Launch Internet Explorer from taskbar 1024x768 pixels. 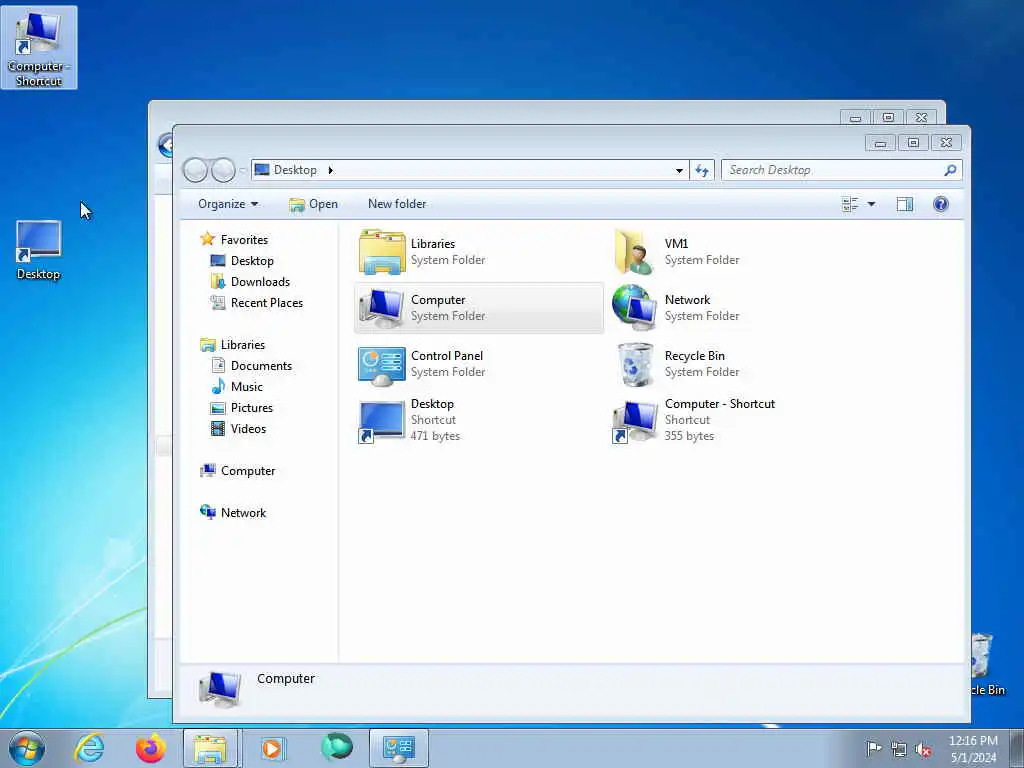click(x=89, y=748)
